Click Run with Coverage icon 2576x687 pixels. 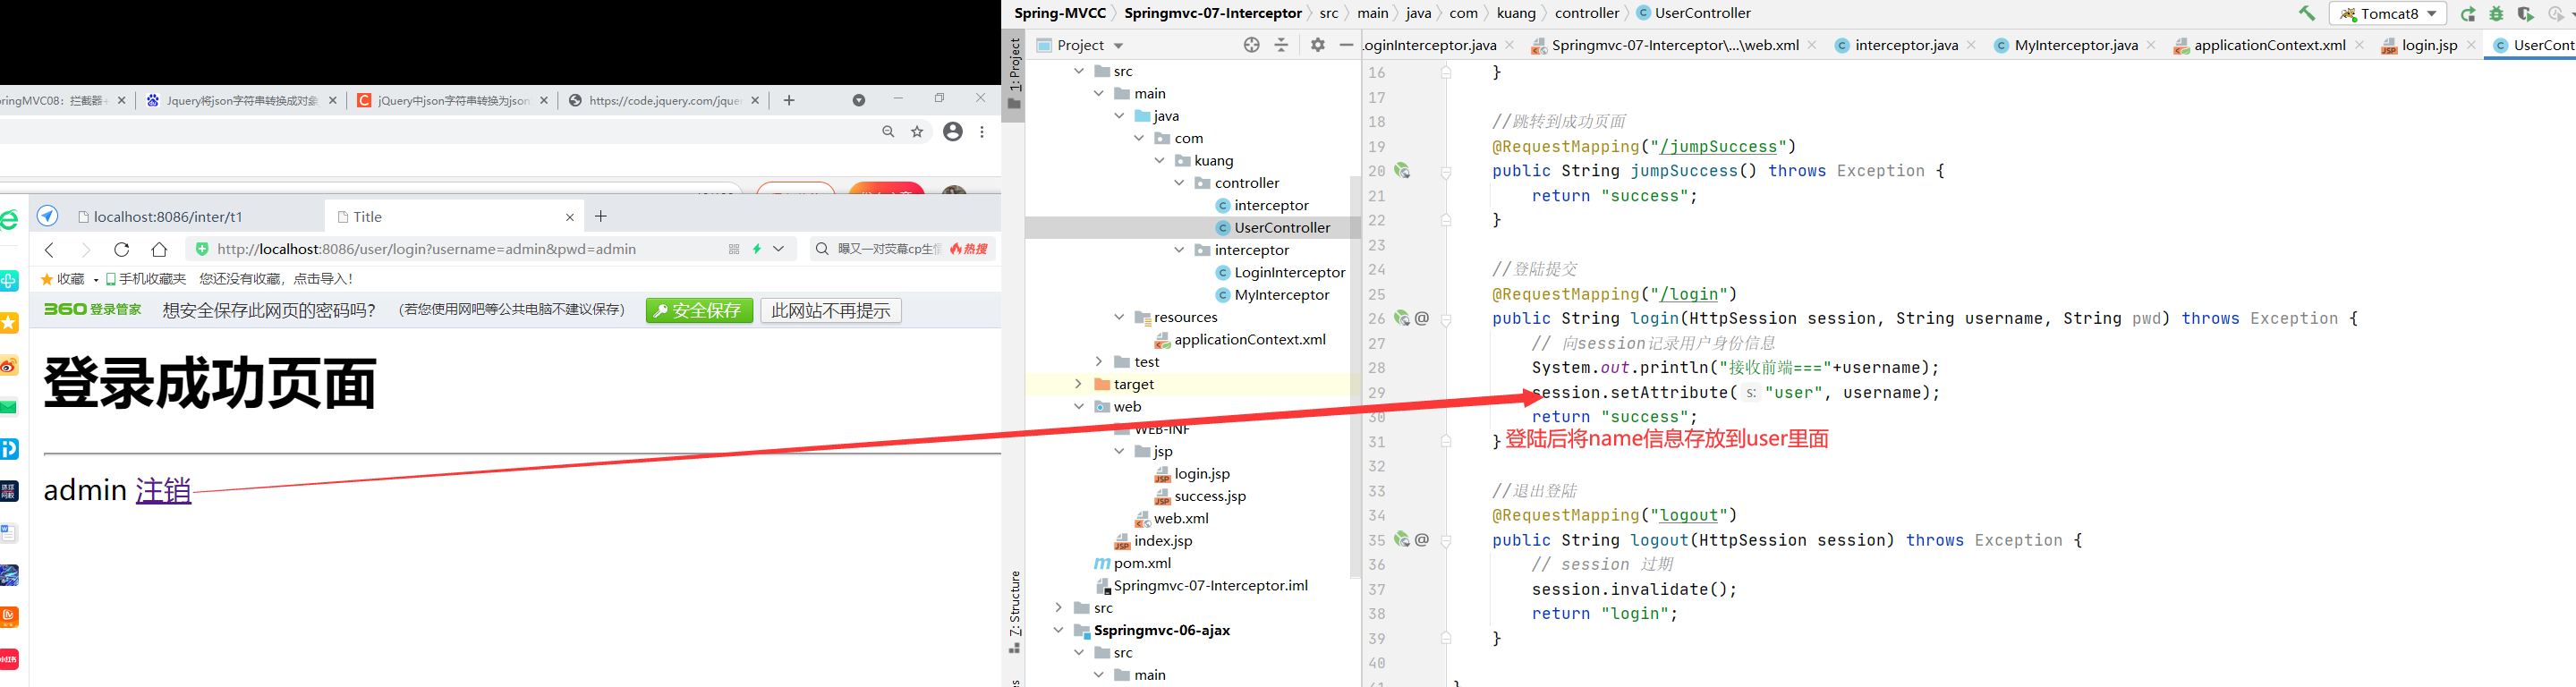coord(2525,14)
